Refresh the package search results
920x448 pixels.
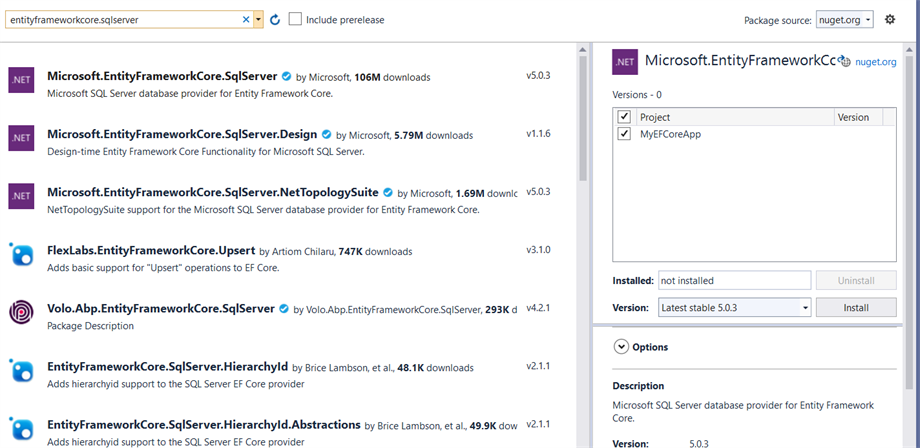(x=275, y=20)
